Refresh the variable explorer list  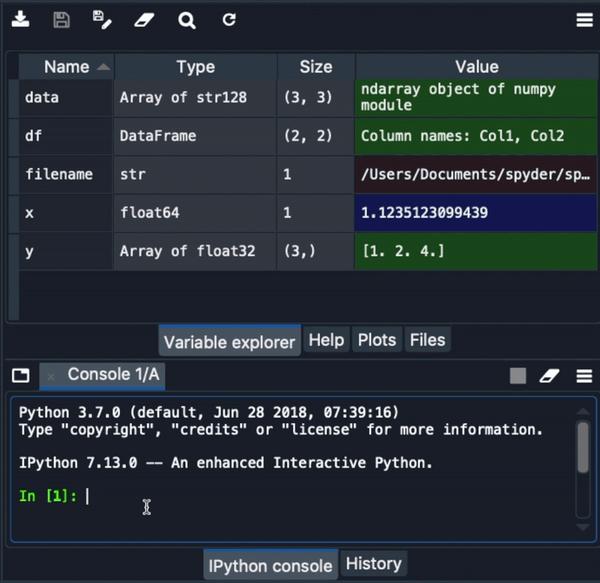229,19
